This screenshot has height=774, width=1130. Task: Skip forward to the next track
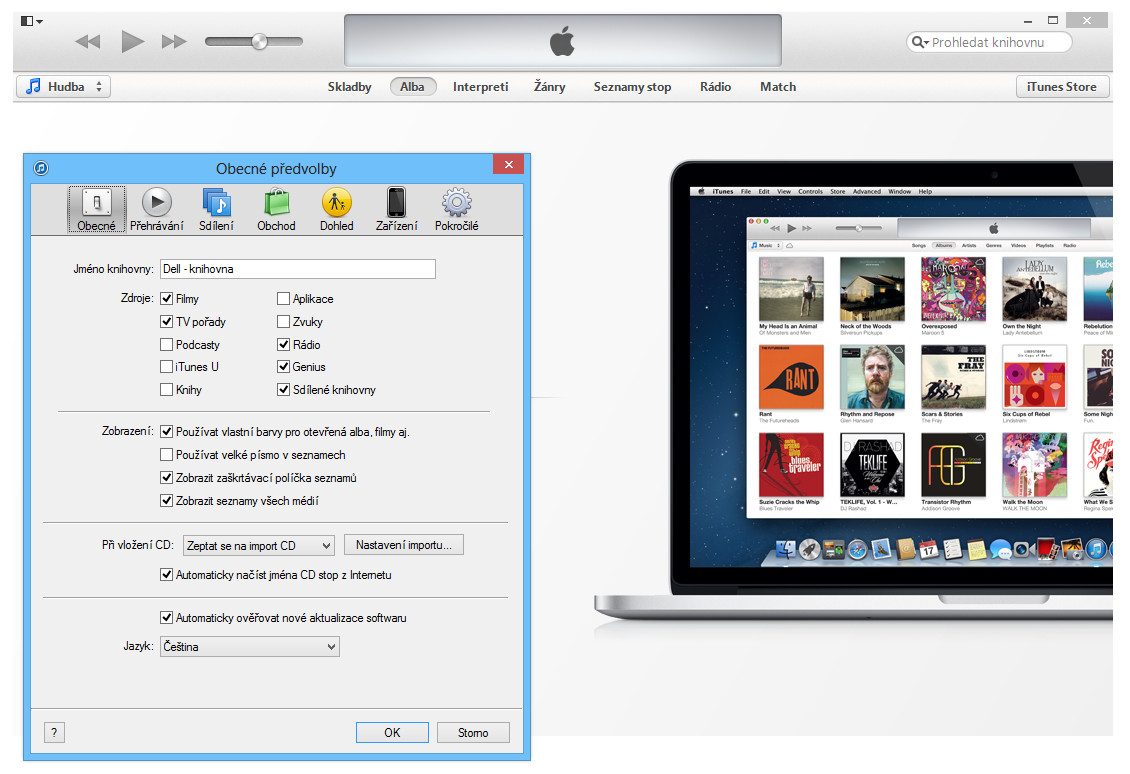click(x=174, y=42)
